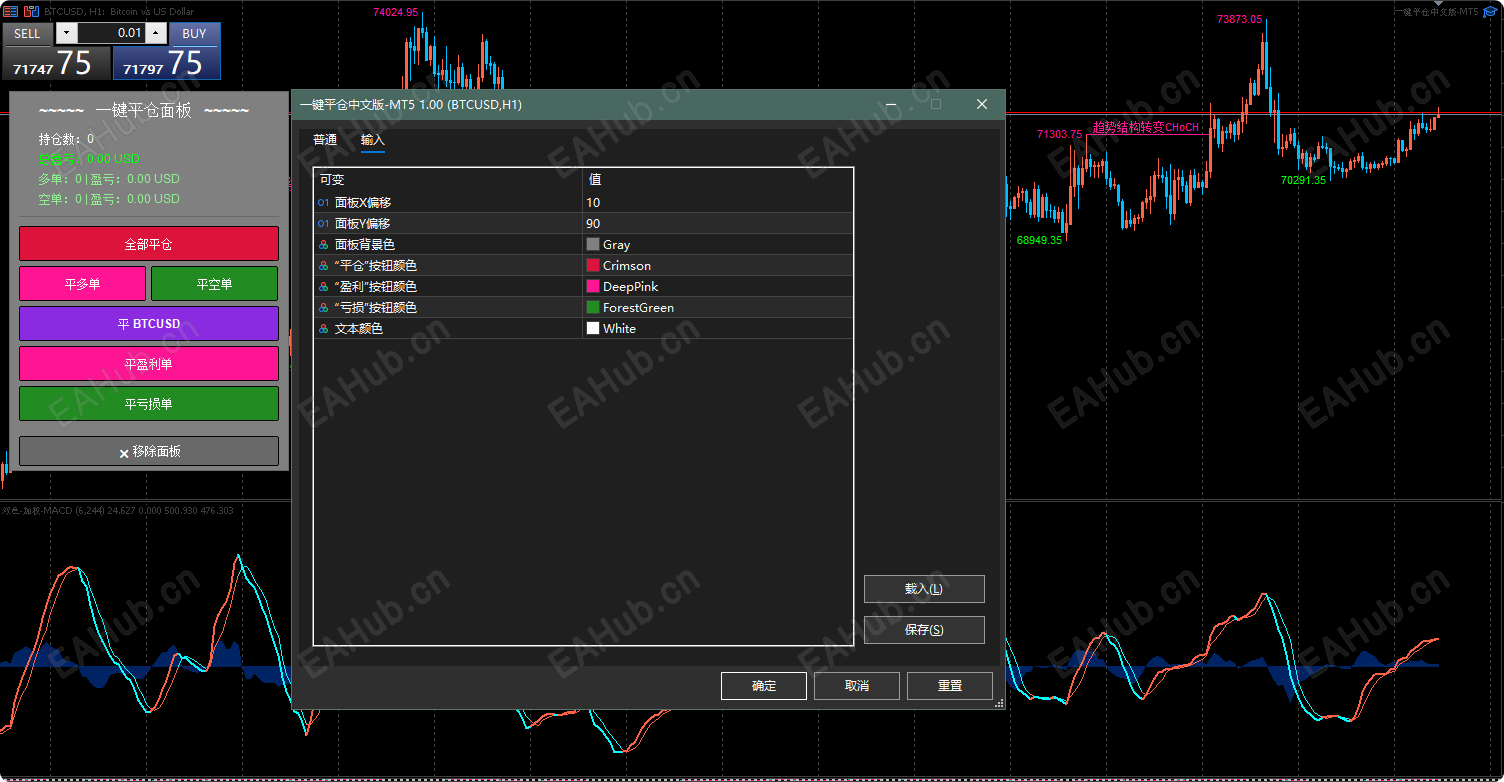The image size is (1504, 782).
Task: Click the 71303.75 price label on the chart
Action: pos(1059,134)
